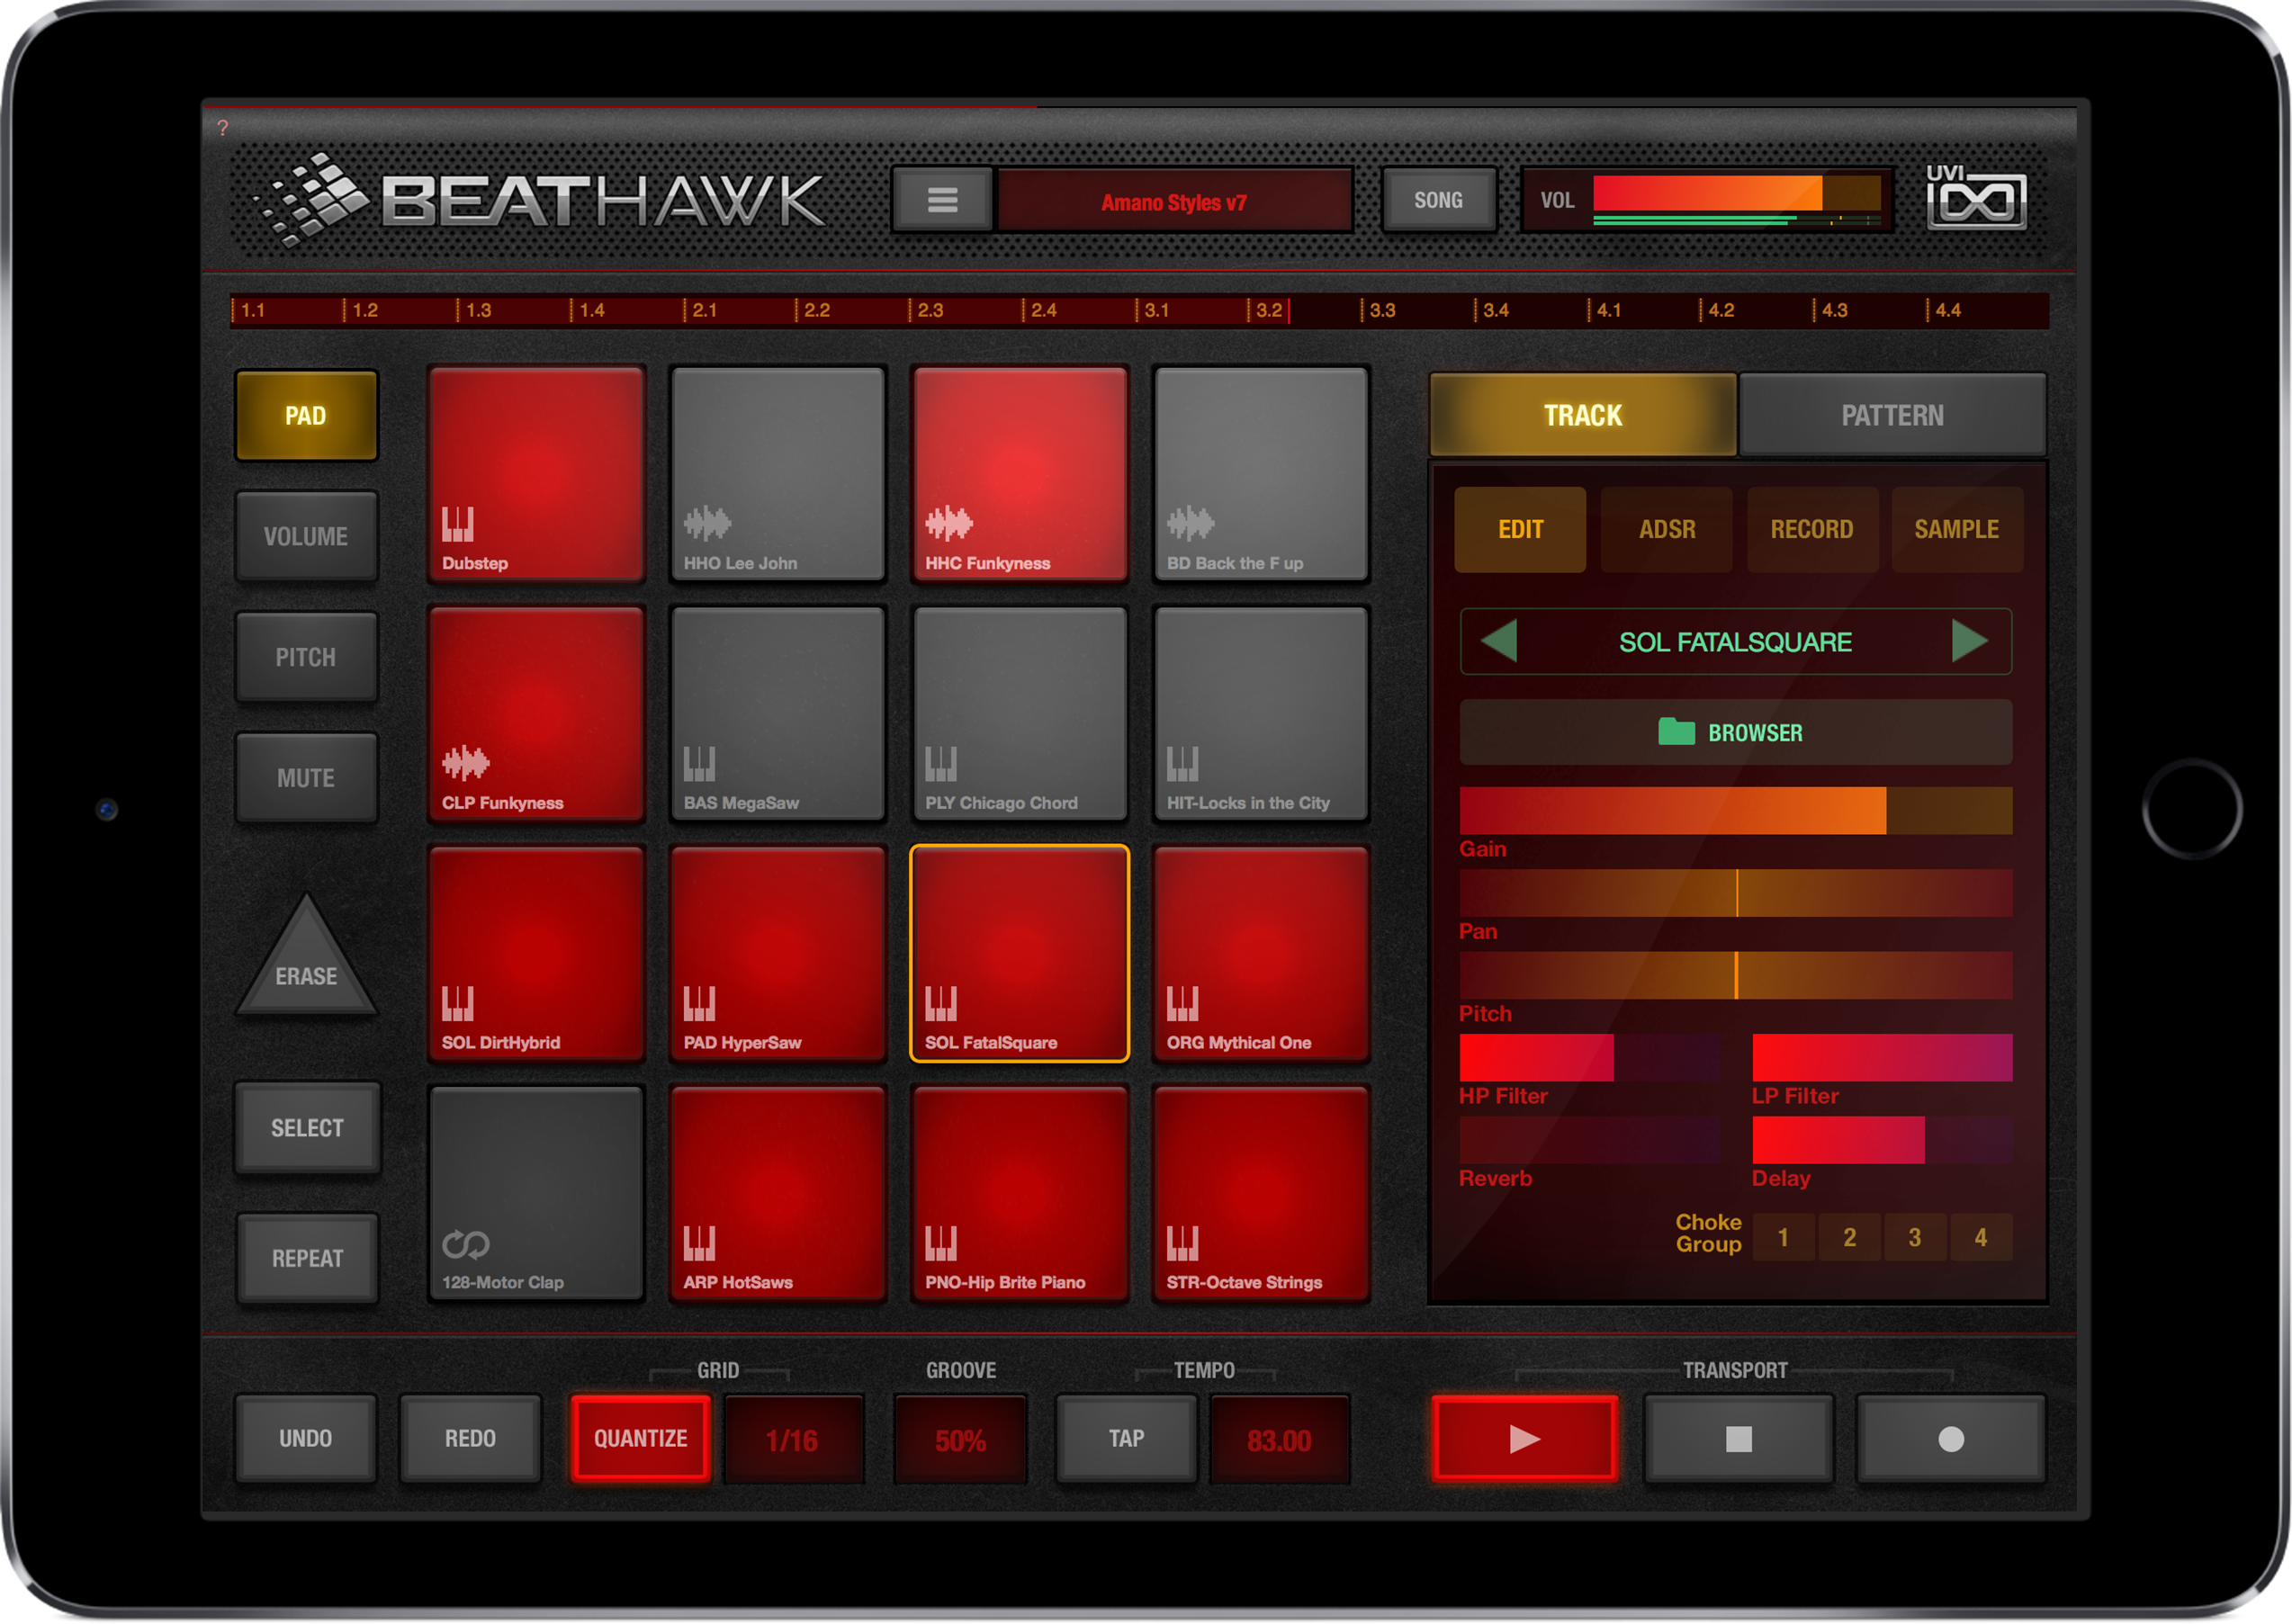This screenshot has height=1624, width=2292.
Task: Open SONG mode
Action: coord(1438,200)
